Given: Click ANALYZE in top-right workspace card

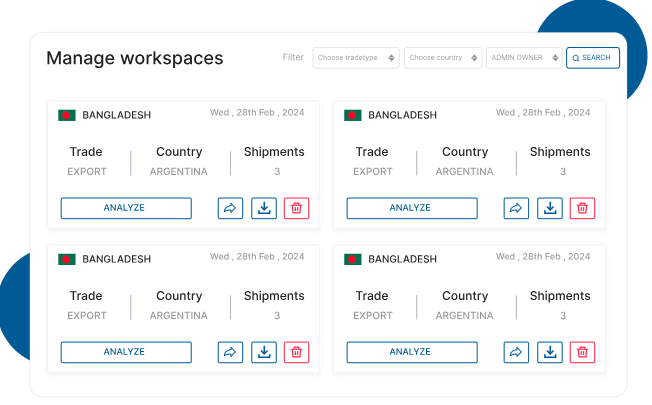Looking at the screenshot, I should point(411,208).
